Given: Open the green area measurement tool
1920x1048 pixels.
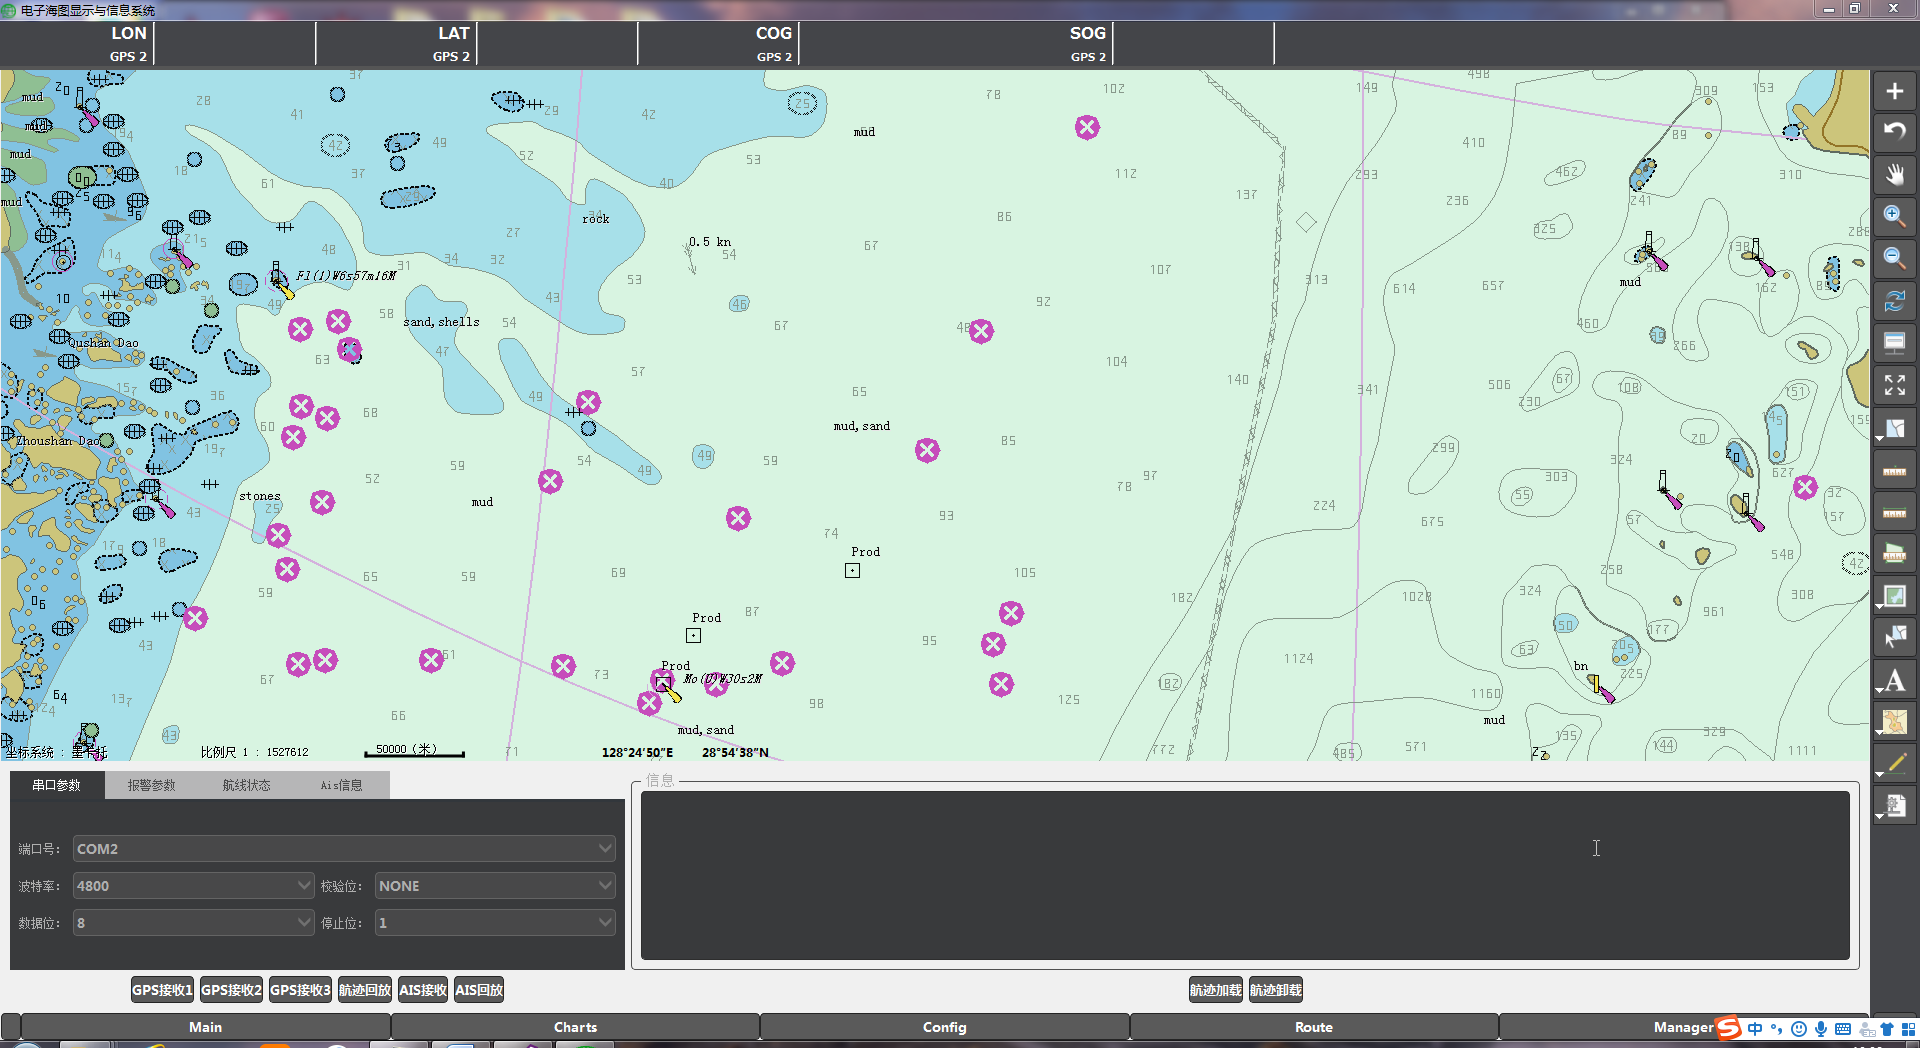Looking at the screenshot, I should coord(1894,553).
